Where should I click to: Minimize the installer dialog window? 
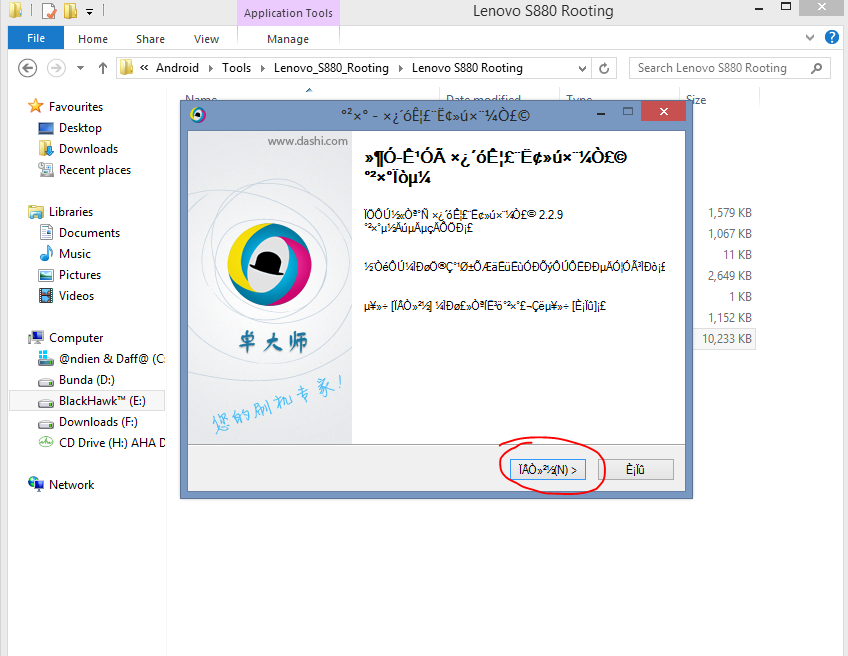coord(600,112)
